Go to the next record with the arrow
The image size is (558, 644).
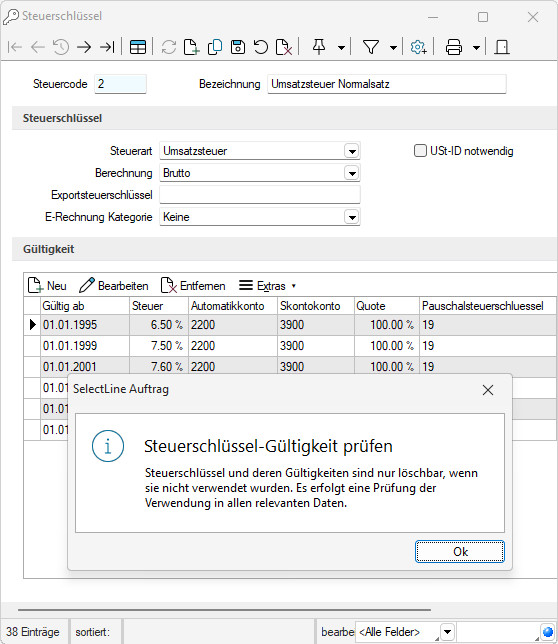84,47
